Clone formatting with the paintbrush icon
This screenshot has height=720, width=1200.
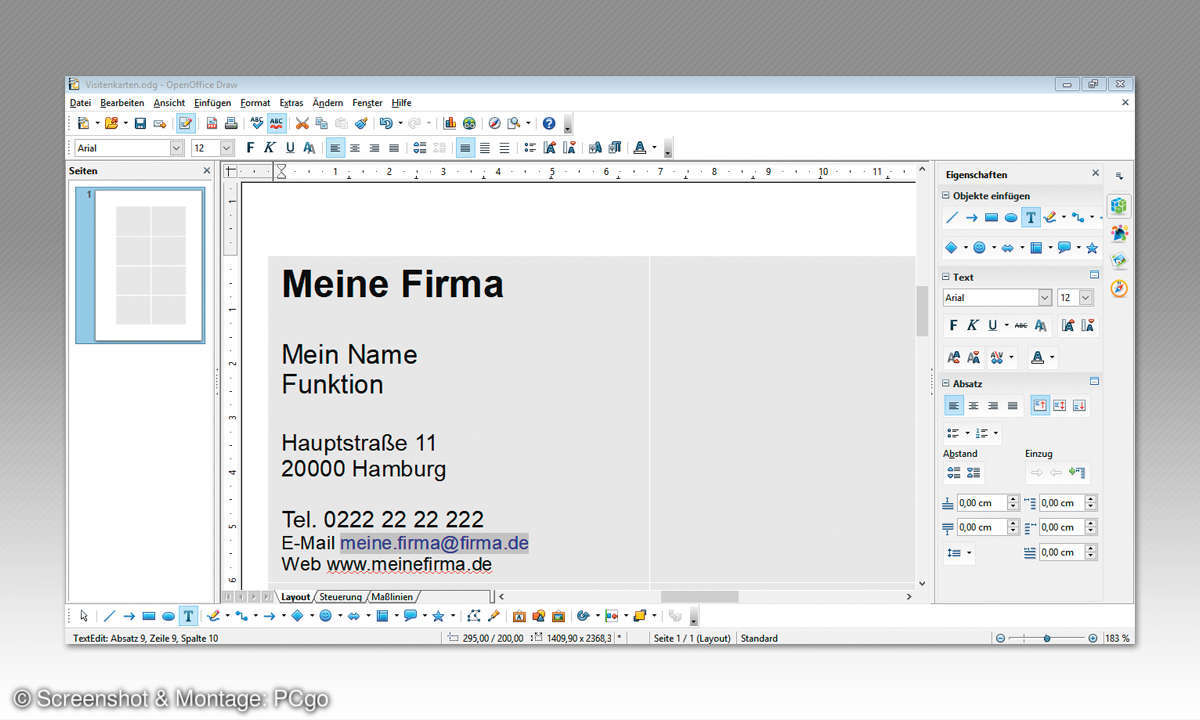pos(361,123)
